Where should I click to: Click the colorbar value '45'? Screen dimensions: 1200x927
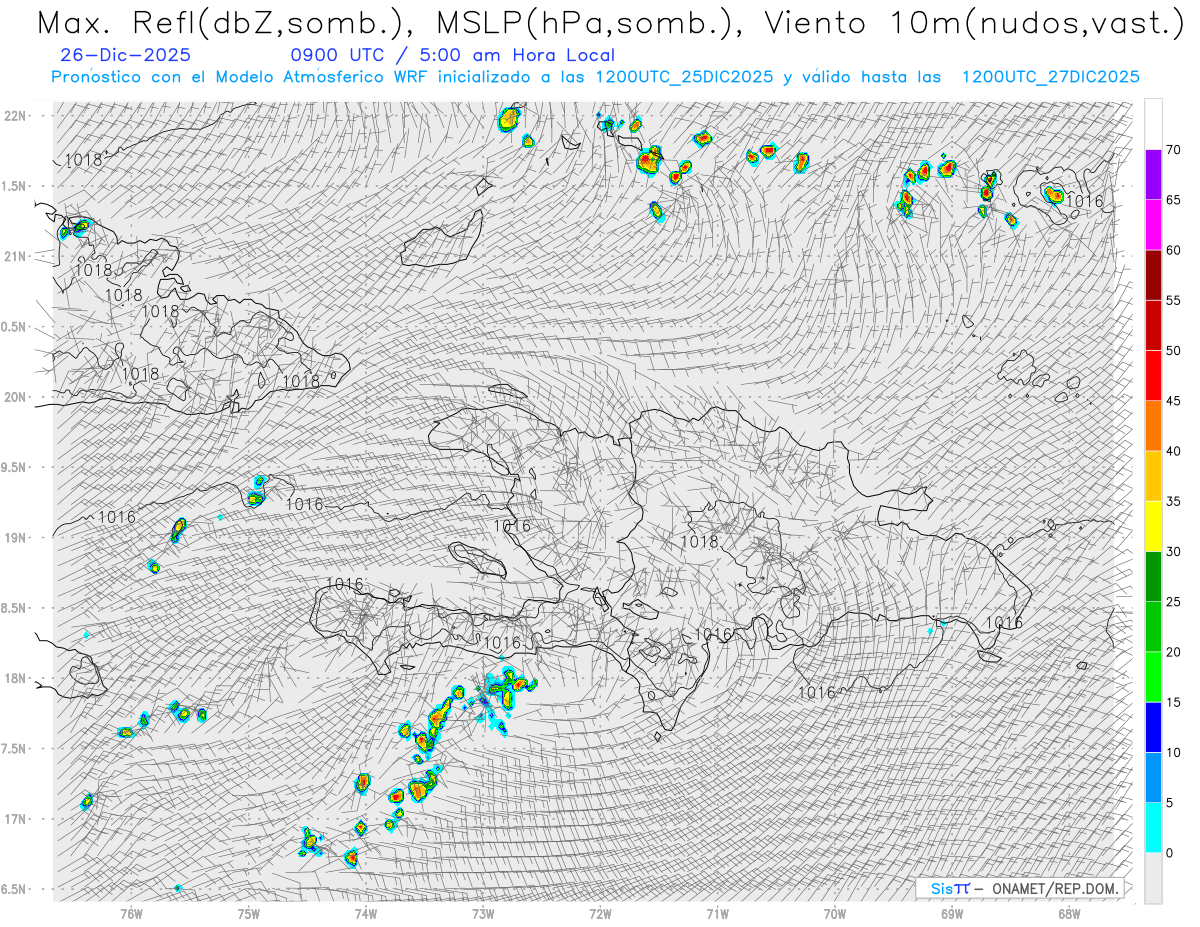point(1173,401)
